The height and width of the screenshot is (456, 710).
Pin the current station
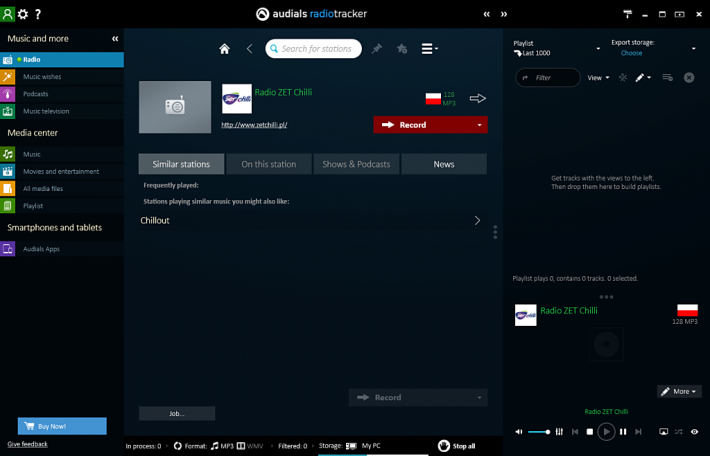point(377,48)
